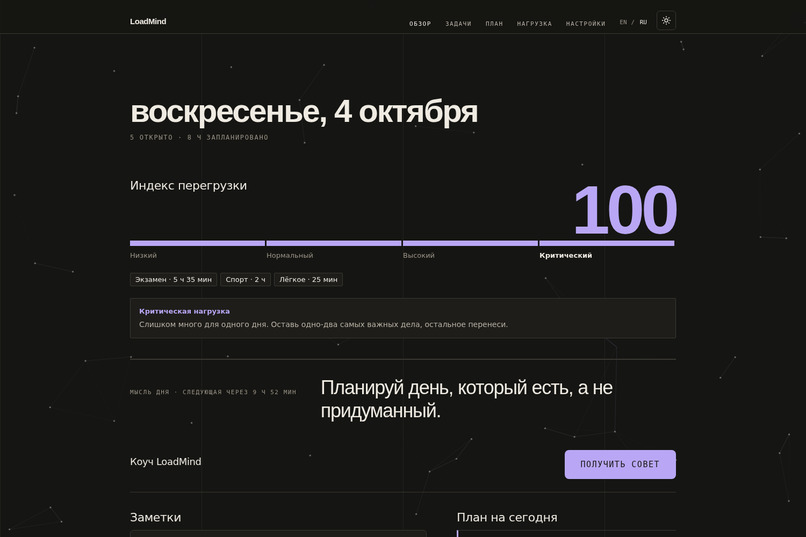Click the воскресенье, 4 октября heading
This screenshot has width=806, height=537.
point(304,112)
